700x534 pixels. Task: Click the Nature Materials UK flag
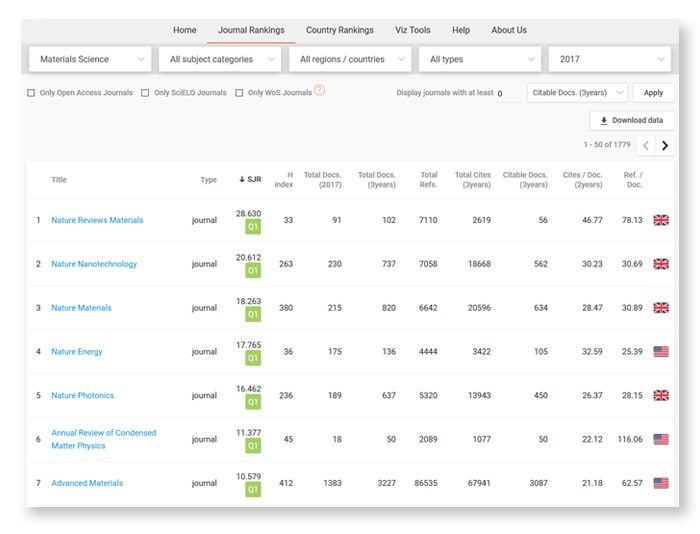661,308
